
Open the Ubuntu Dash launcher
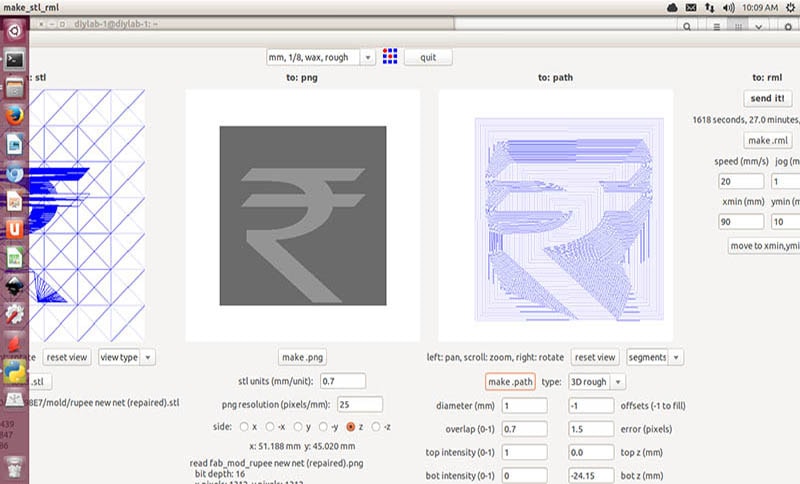(x=14, y=31)
